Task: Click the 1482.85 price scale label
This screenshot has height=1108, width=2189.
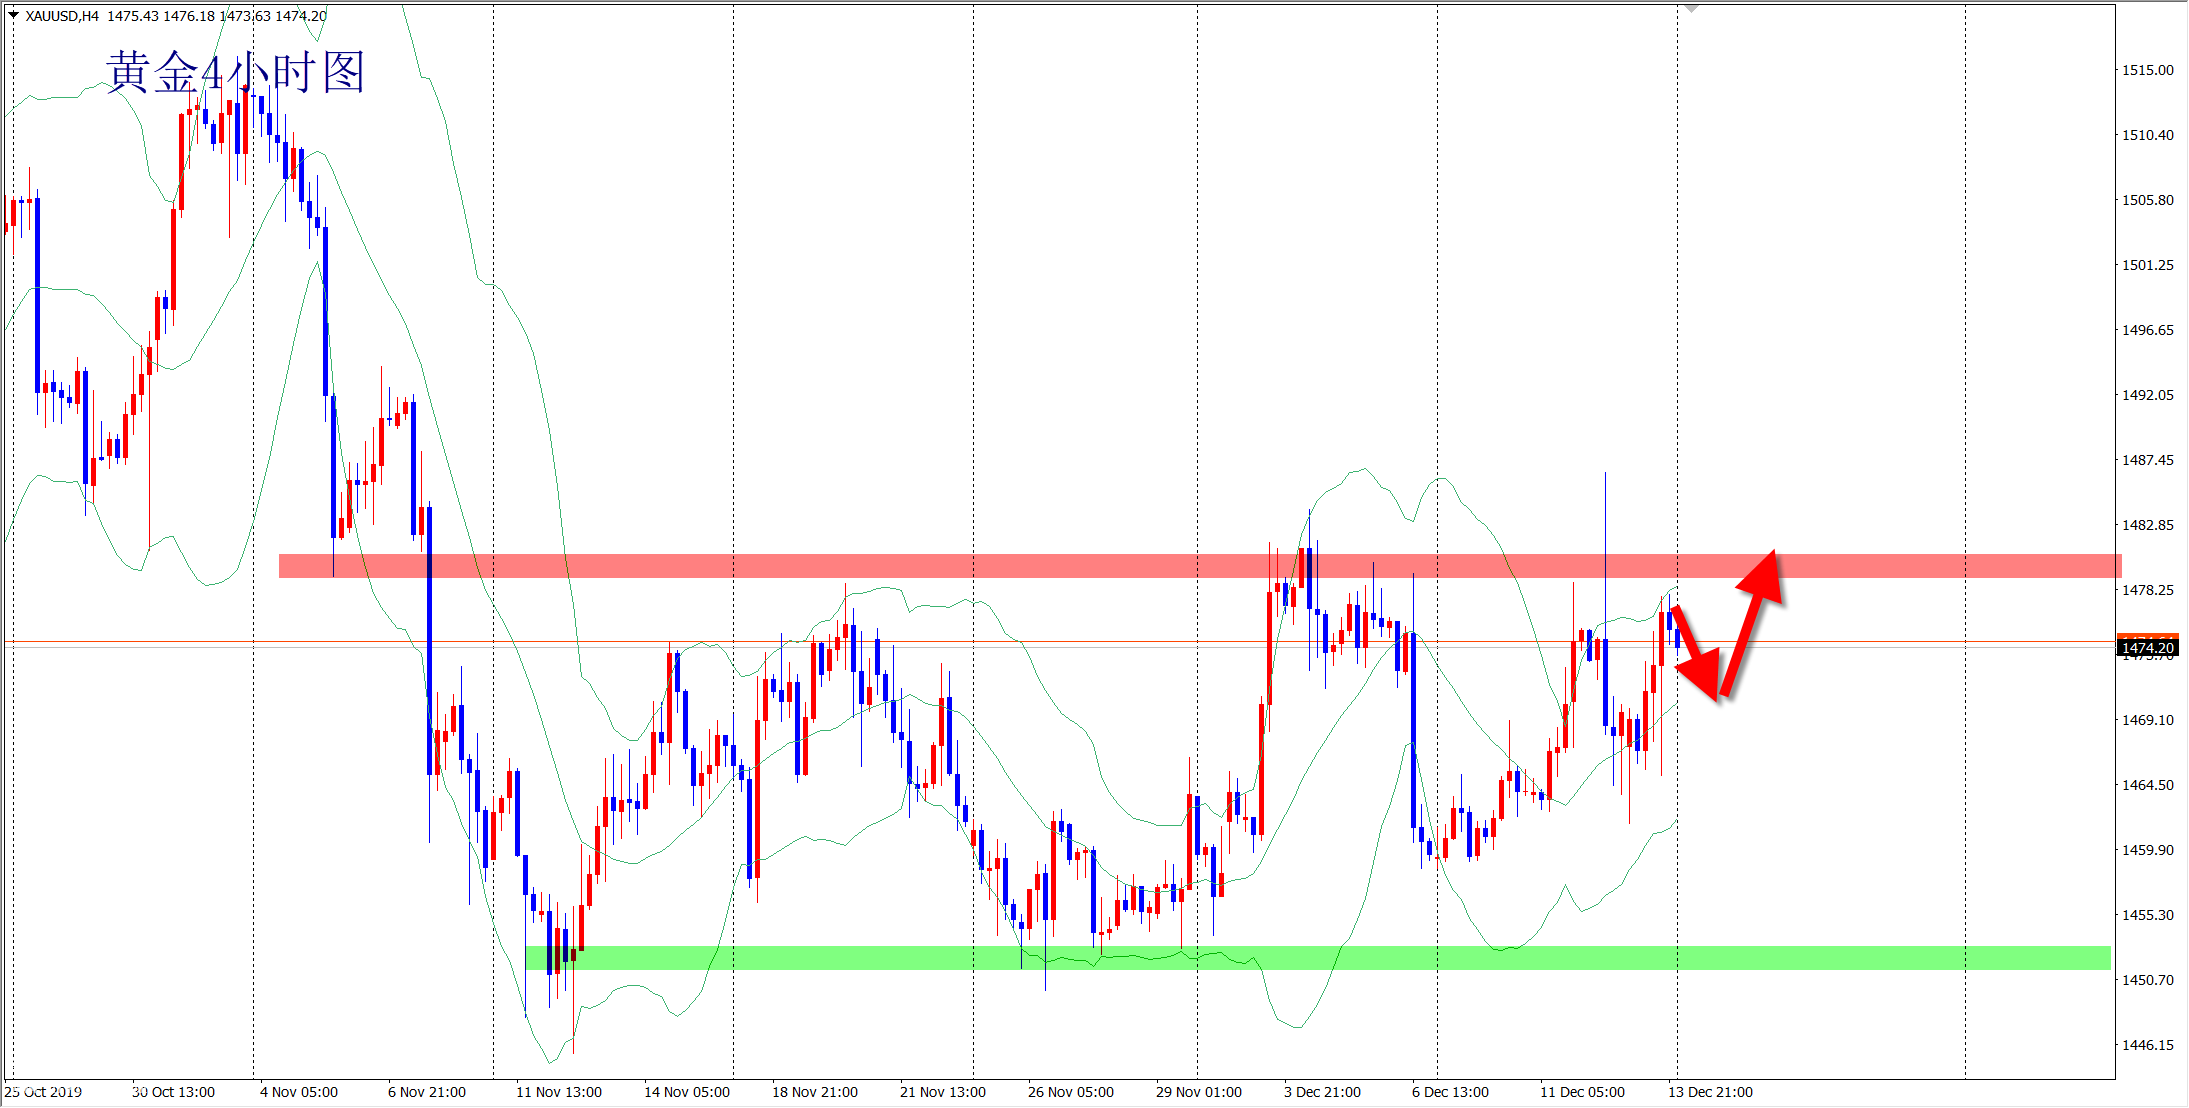Action: pyautogui.click(x=2147, y=525)
